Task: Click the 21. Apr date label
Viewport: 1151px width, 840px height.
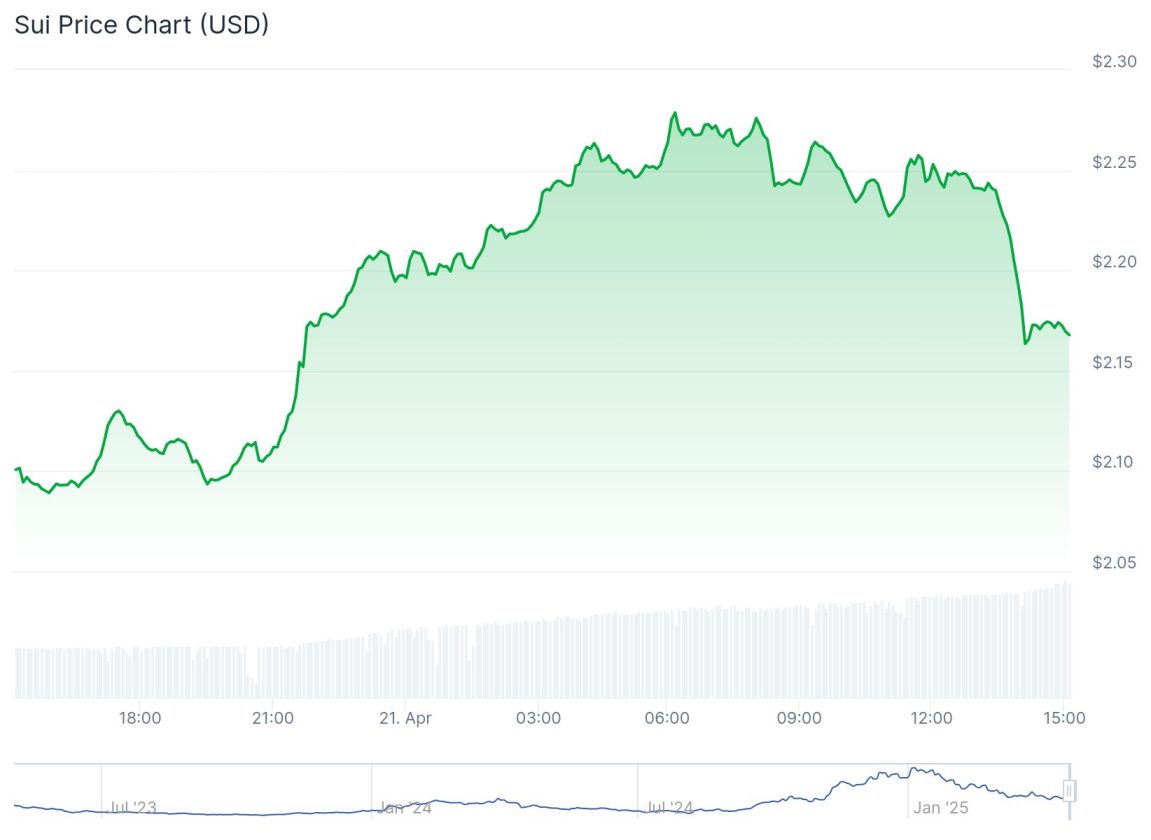Action: [x=405, y=718]
